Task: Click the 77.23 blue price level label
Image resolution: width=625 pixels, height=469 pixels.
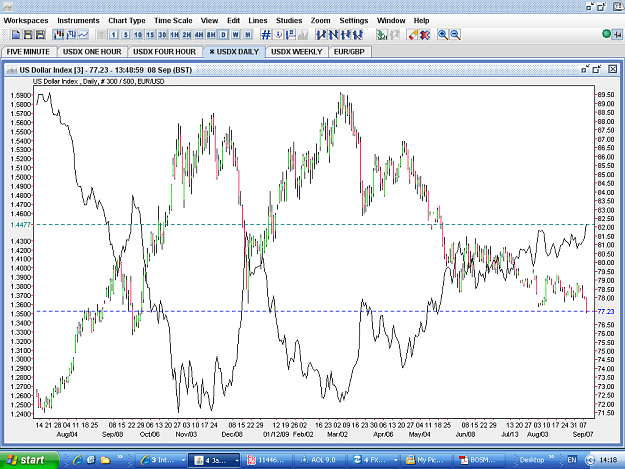Action: (x=605, y=312)
